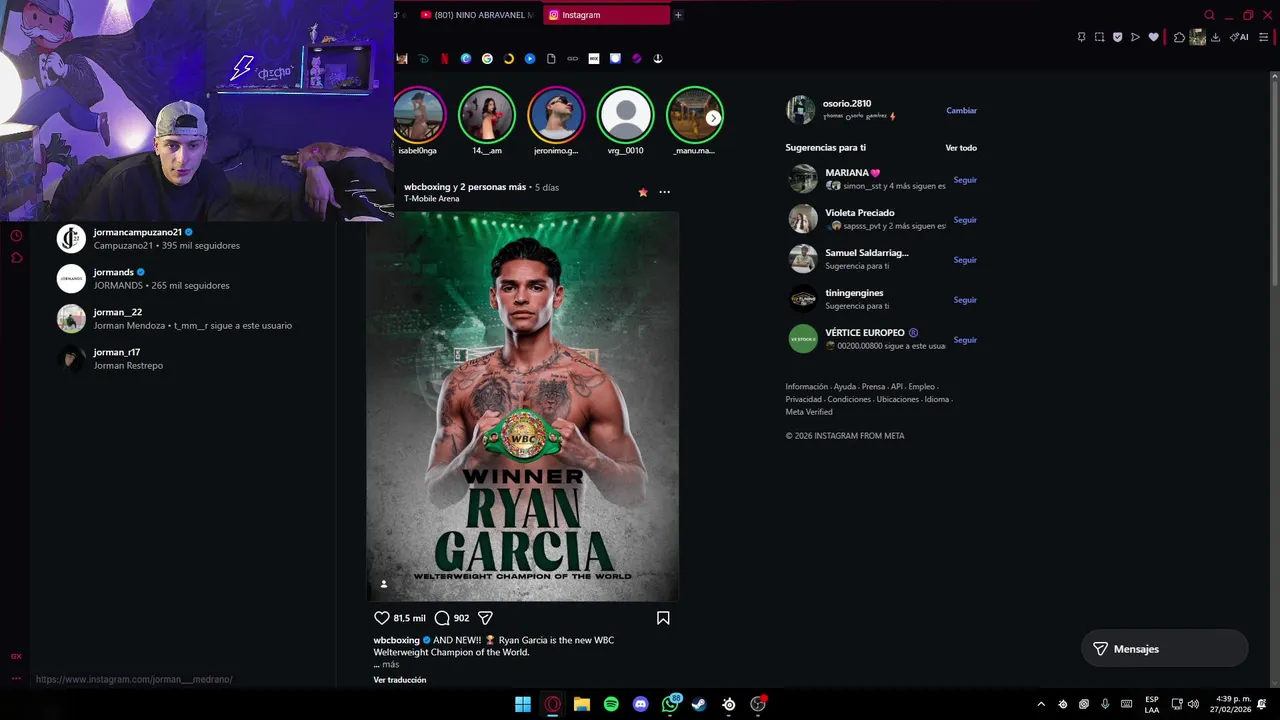The height and width of the screenshot is (720, 1280).
Task: Open 14__am's story
Action: (x=487, y=116)
